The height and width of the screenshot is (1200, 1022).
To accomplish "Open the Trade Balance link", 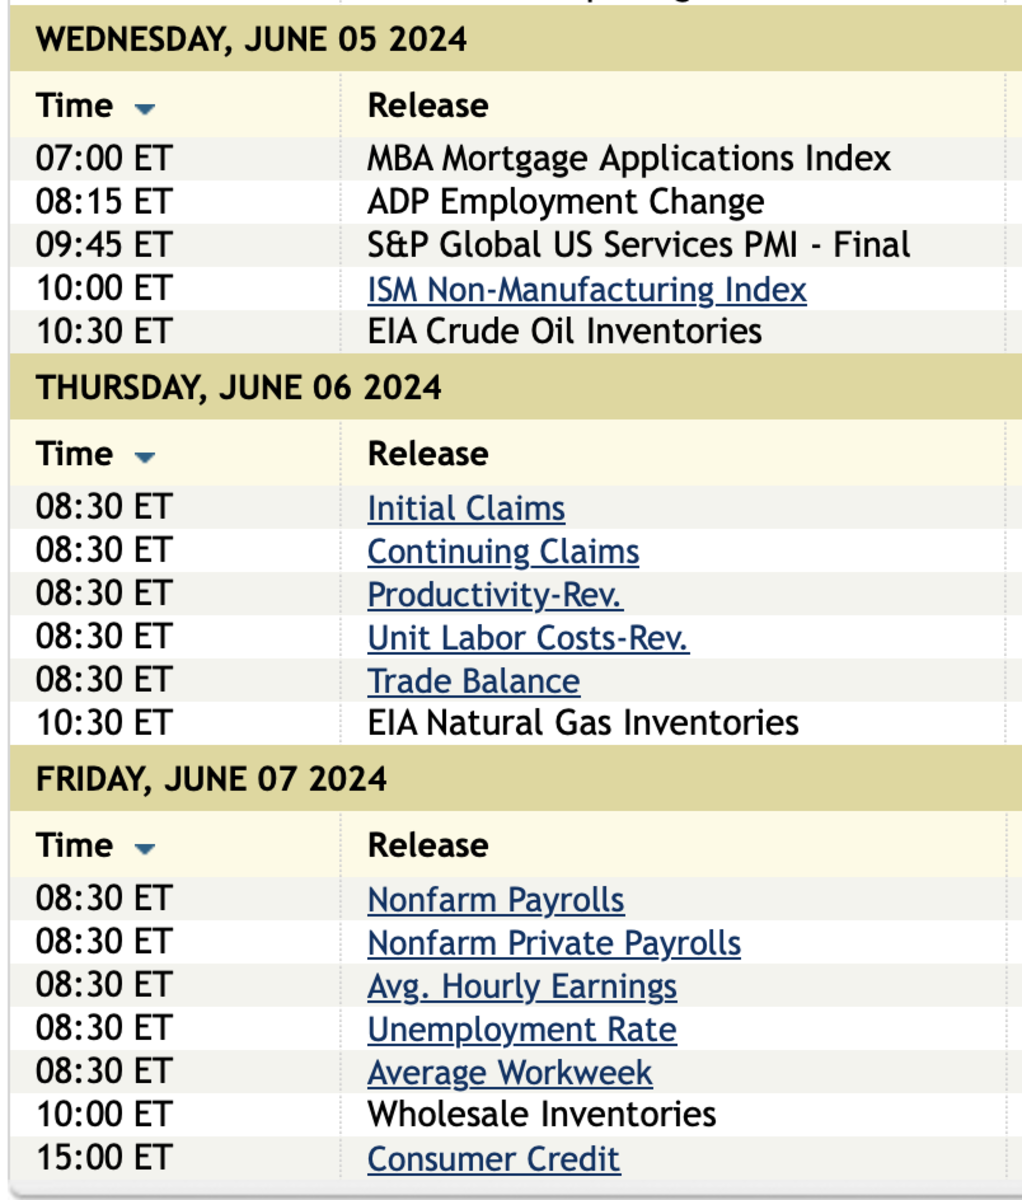I will pyautogui.click(x=473, y=681).
